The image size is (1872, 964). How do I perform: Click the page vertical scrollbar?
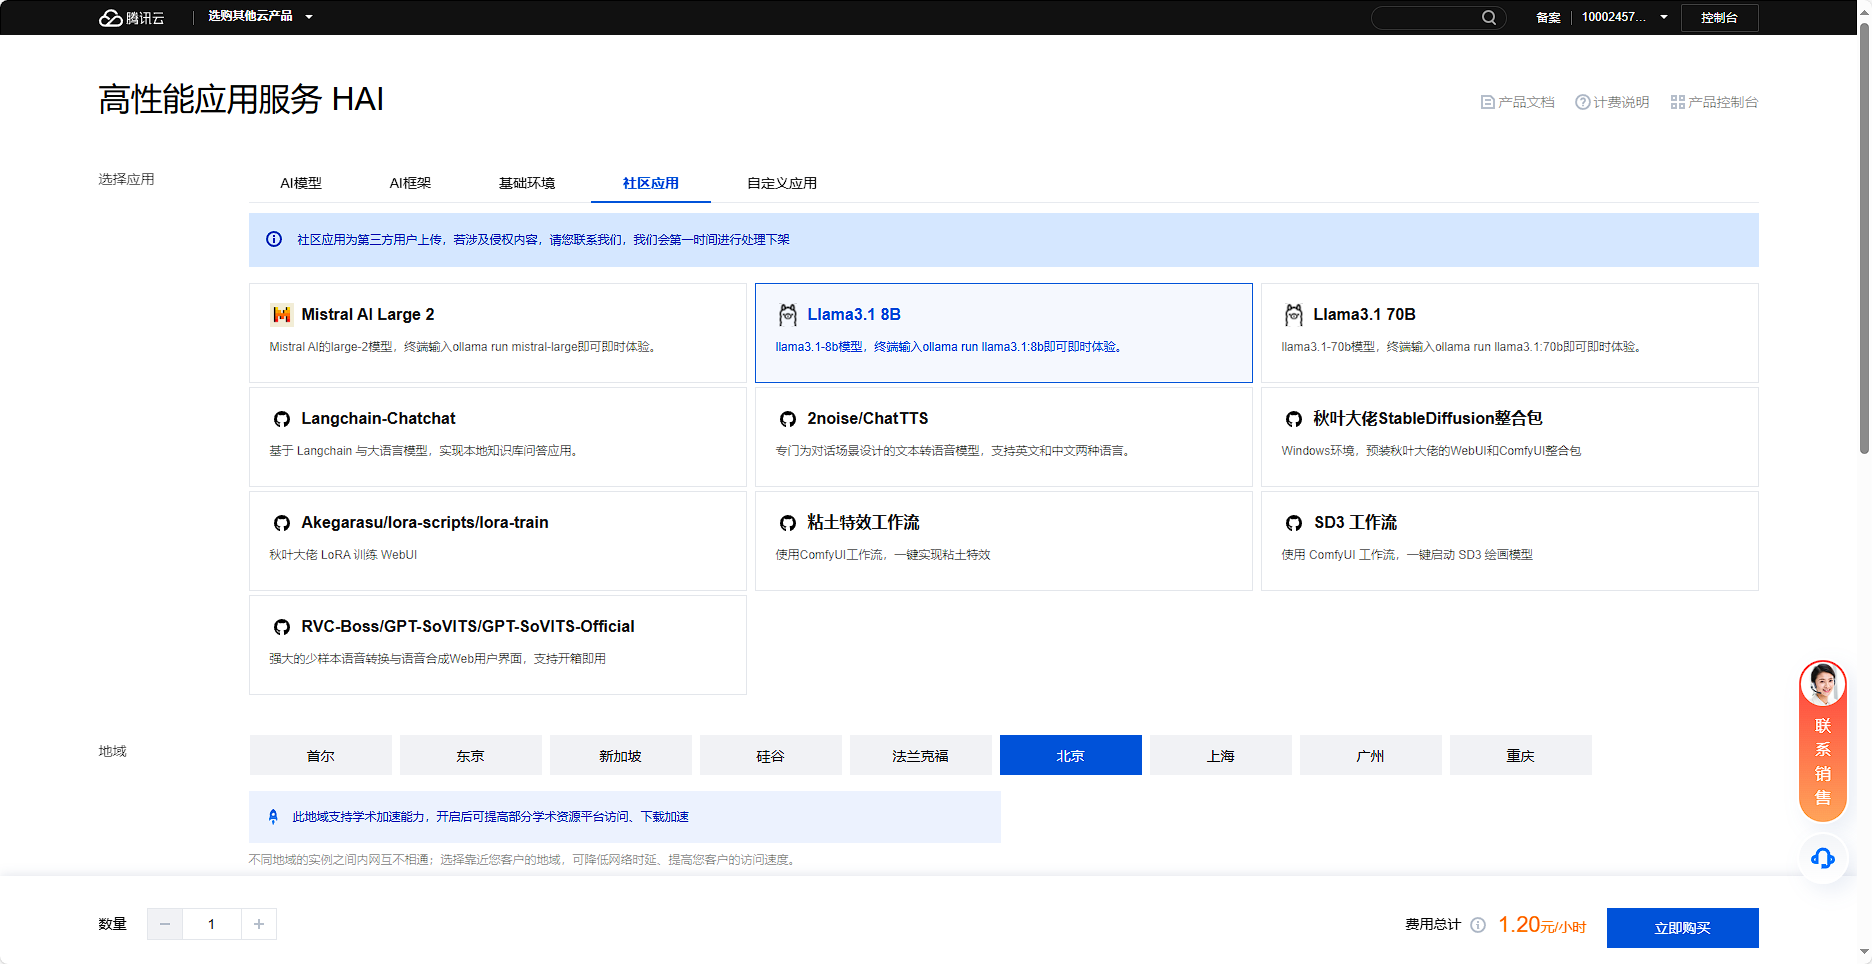point(1864,240)
